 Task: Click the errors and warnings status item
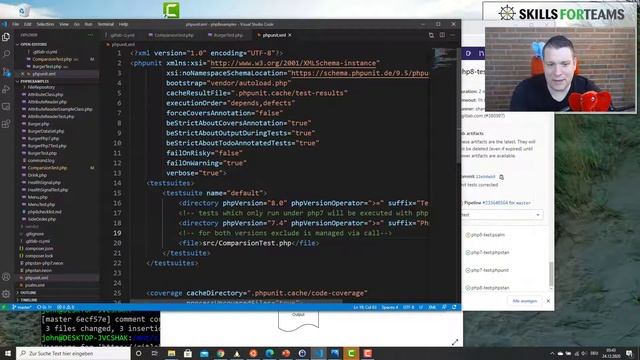click(65, 307)
